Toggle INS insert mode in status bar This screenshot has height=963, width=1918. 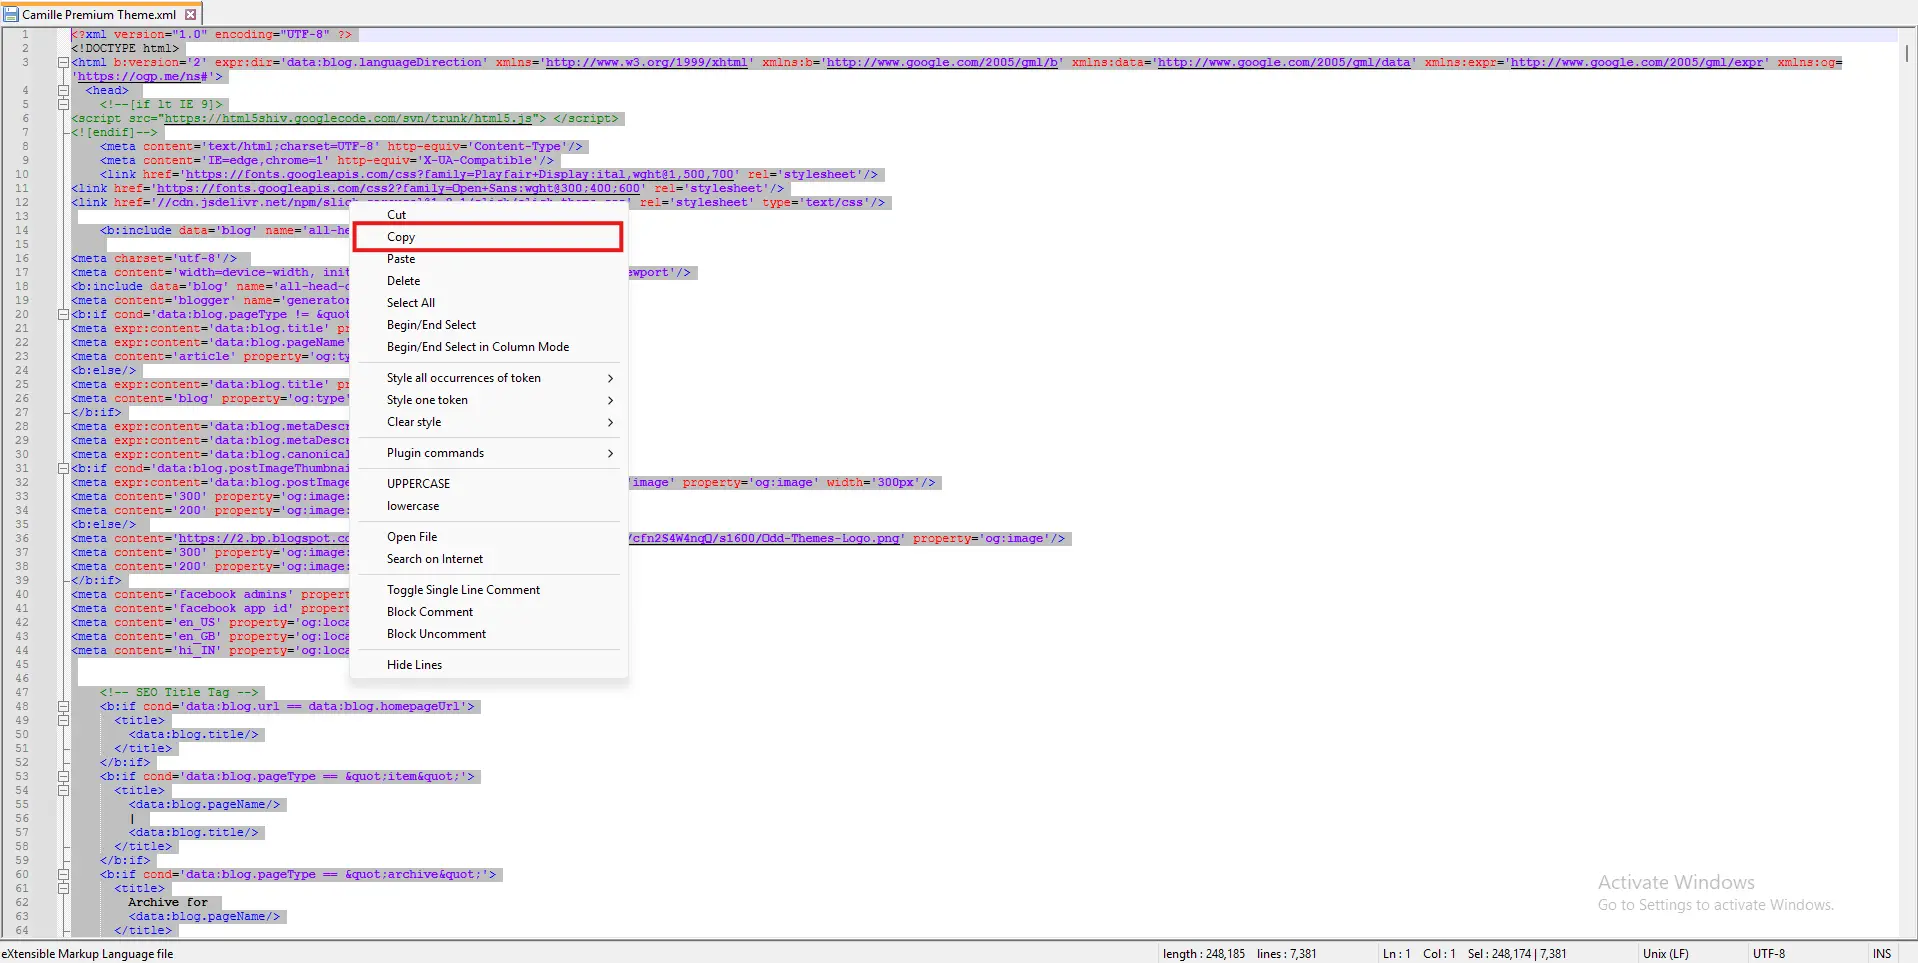tap(1881, 954)
